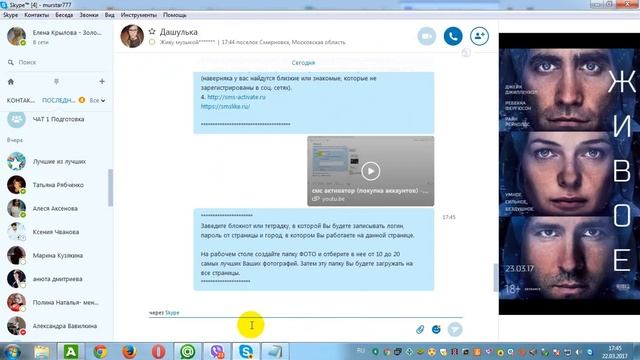Open Елена Крылова's own profile avatar

click(x=16, y=36)
